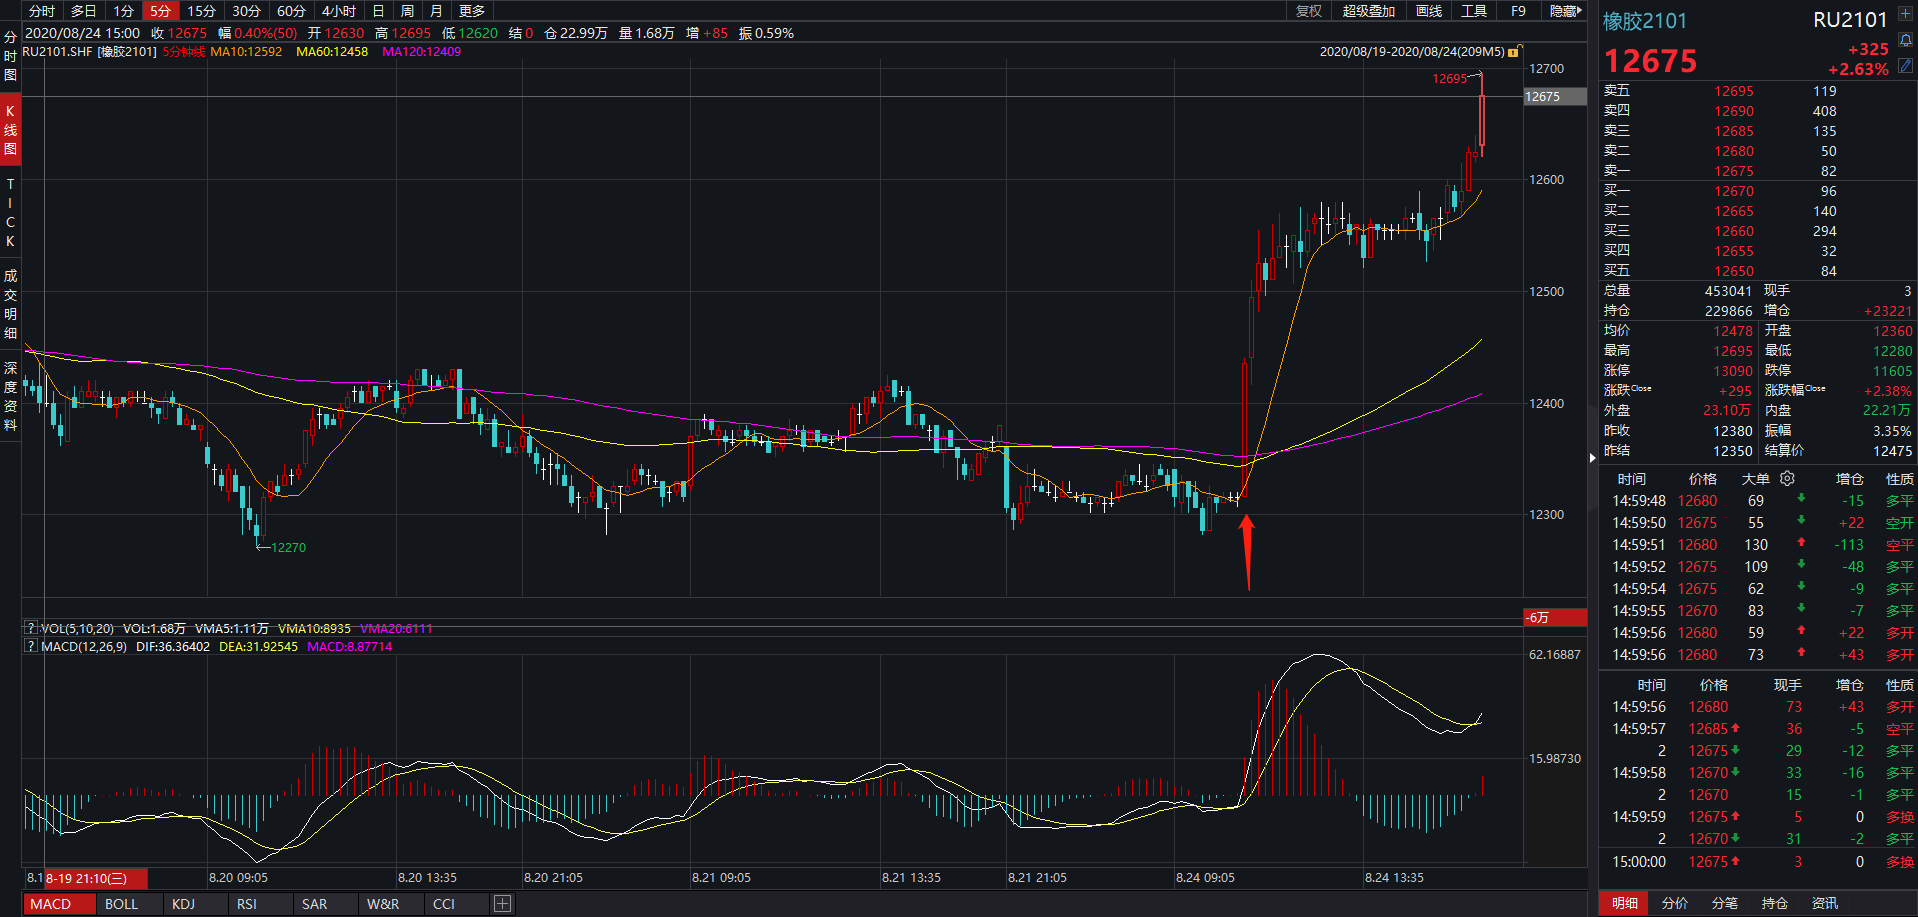Switch to 多日 multi-day view
The image size is (1918, 917).
(84, 11)
